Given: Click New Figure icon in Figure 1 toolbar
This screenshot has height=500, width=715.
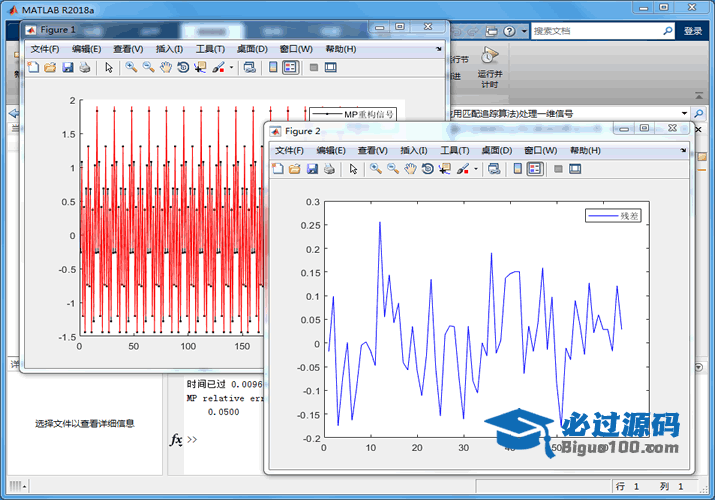Looking at the screenshot, I should click(33, 67).
